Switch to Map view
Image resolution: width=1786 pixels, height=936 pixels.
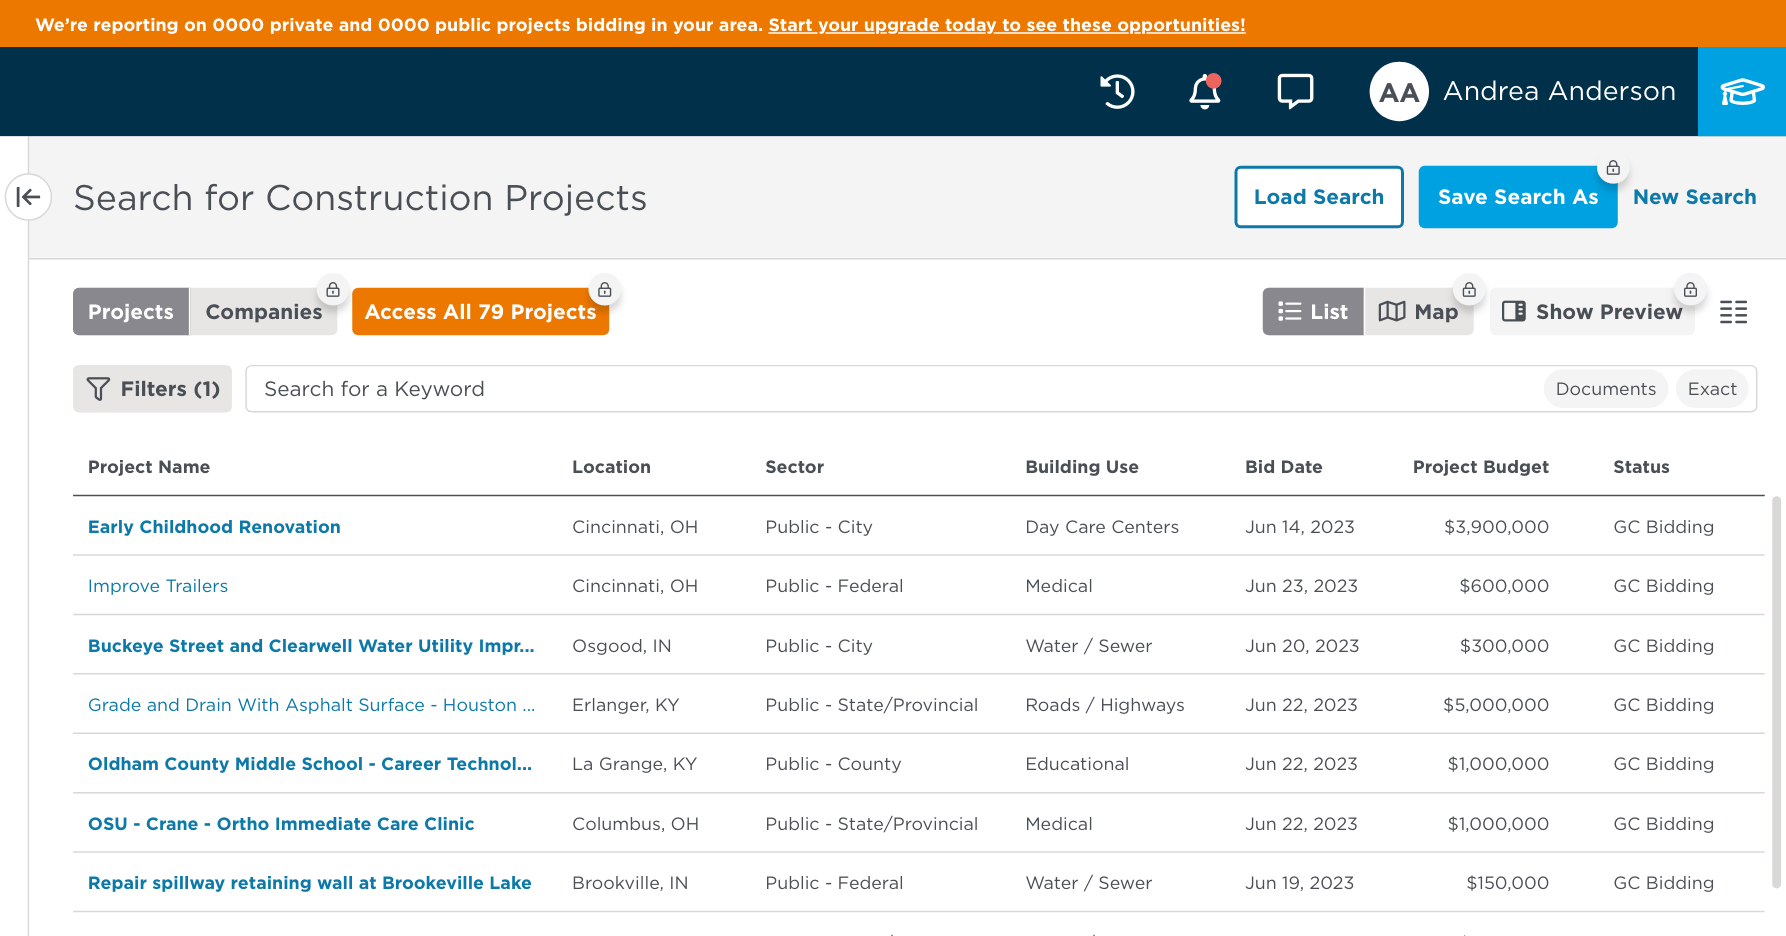(1418, 312)
